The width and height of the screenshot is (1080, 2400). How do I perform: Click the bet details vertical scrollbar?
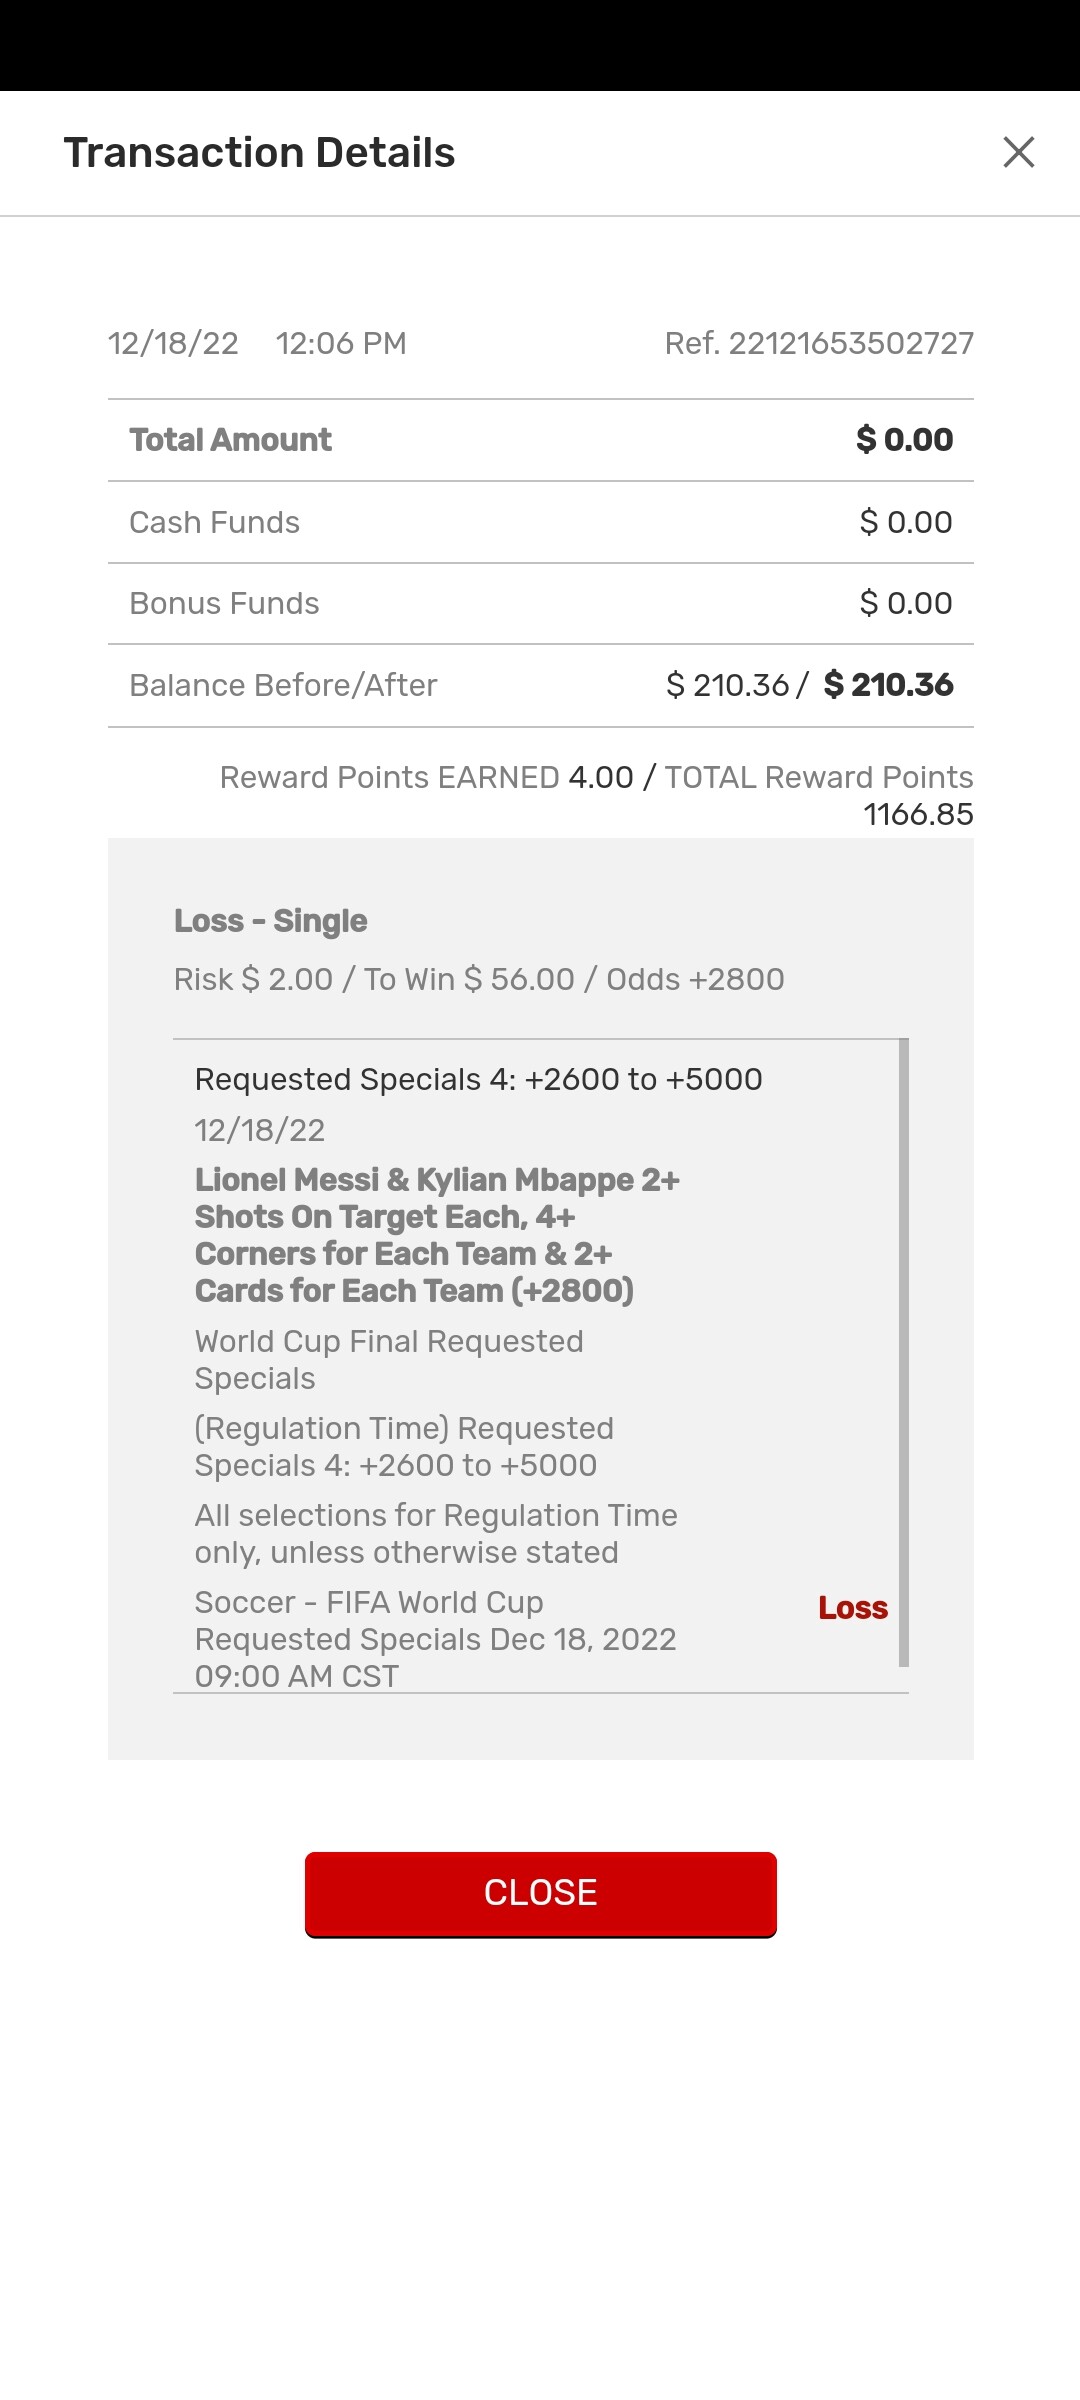pyautogui.click(x=904, y=1350)
